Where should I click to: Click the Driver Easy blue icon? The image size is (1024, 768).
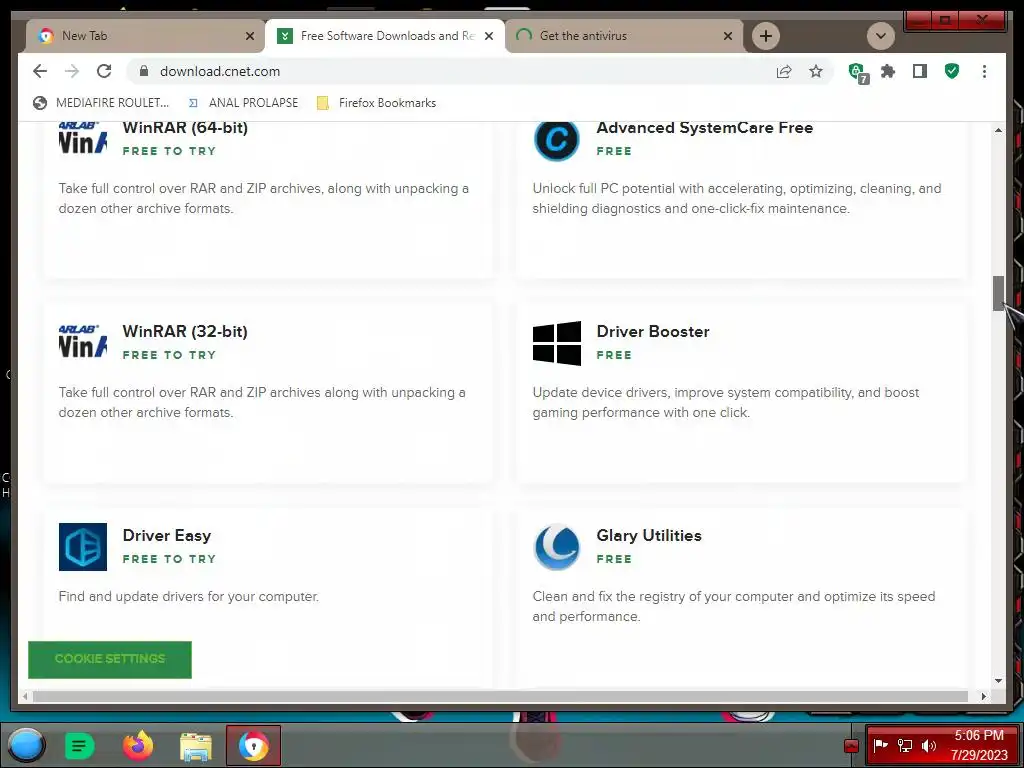[x=83, y=547]
